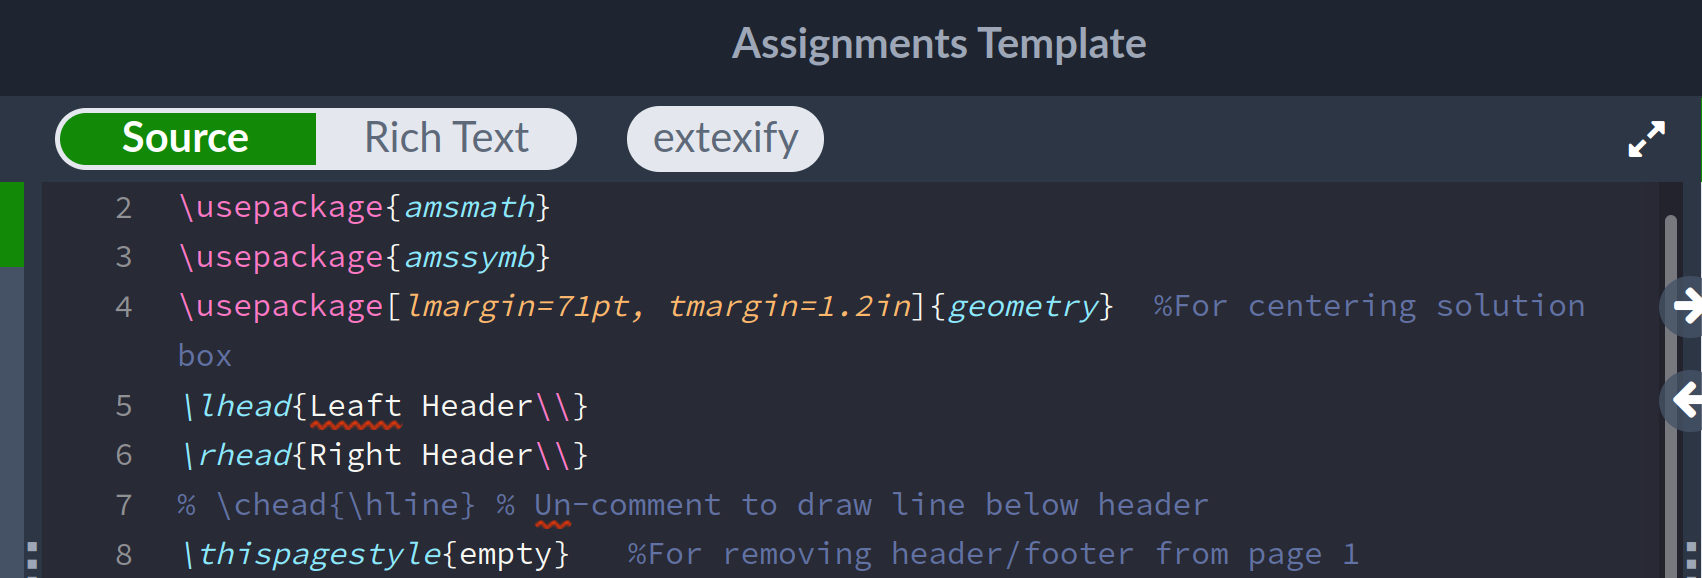The image size is (1702, 578).
Task: Click the extexify button
Action: (x=725, y=138)
